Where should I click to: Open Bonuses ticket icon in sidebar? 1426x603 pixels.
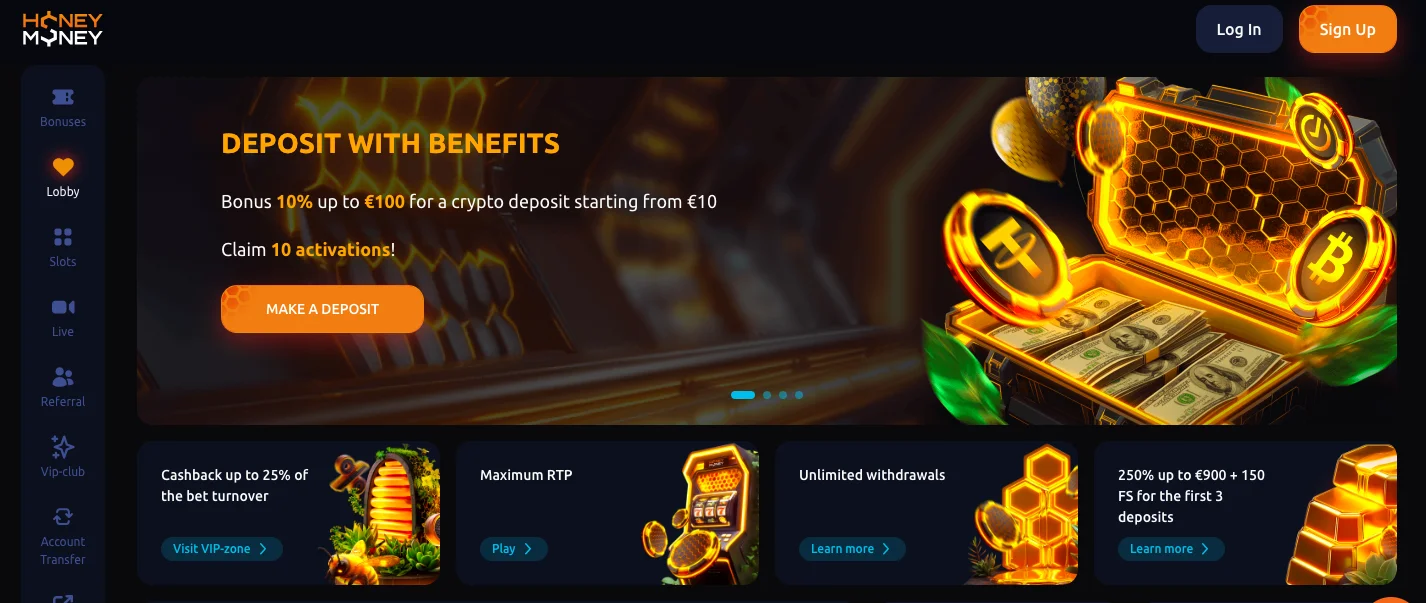pyautogui.click(x=63, y=98)
